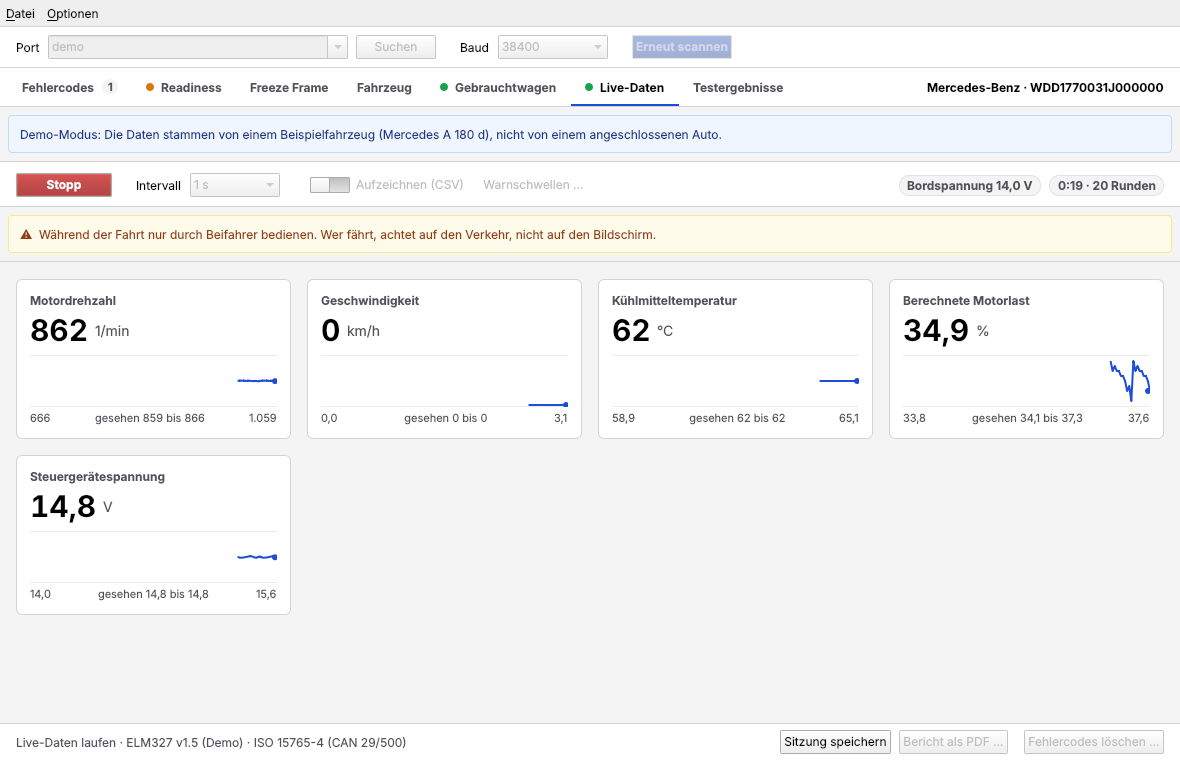Click 'gesehen 34,1 bis 37,3' range text
The height and width of the screenshot is (760, 1180).
click(x=1026, y=418)
